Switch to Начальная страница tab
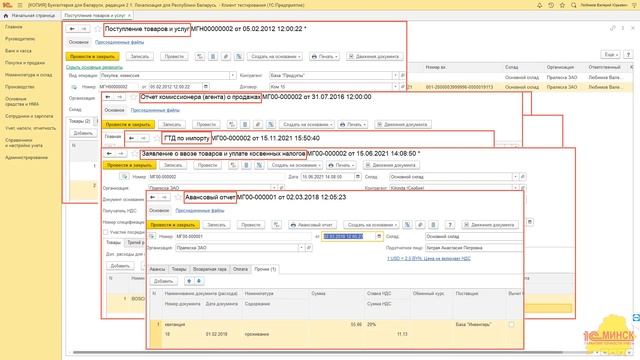The image size is (640, 360). click(x=30, y=16)
